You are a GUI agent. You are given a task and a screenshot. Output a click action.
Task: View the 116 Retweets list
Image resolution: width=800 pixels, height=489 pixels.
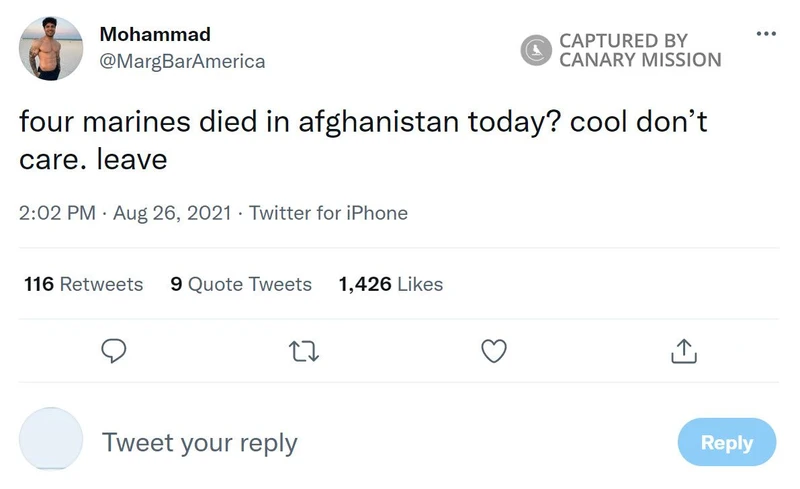pos(84,284)
